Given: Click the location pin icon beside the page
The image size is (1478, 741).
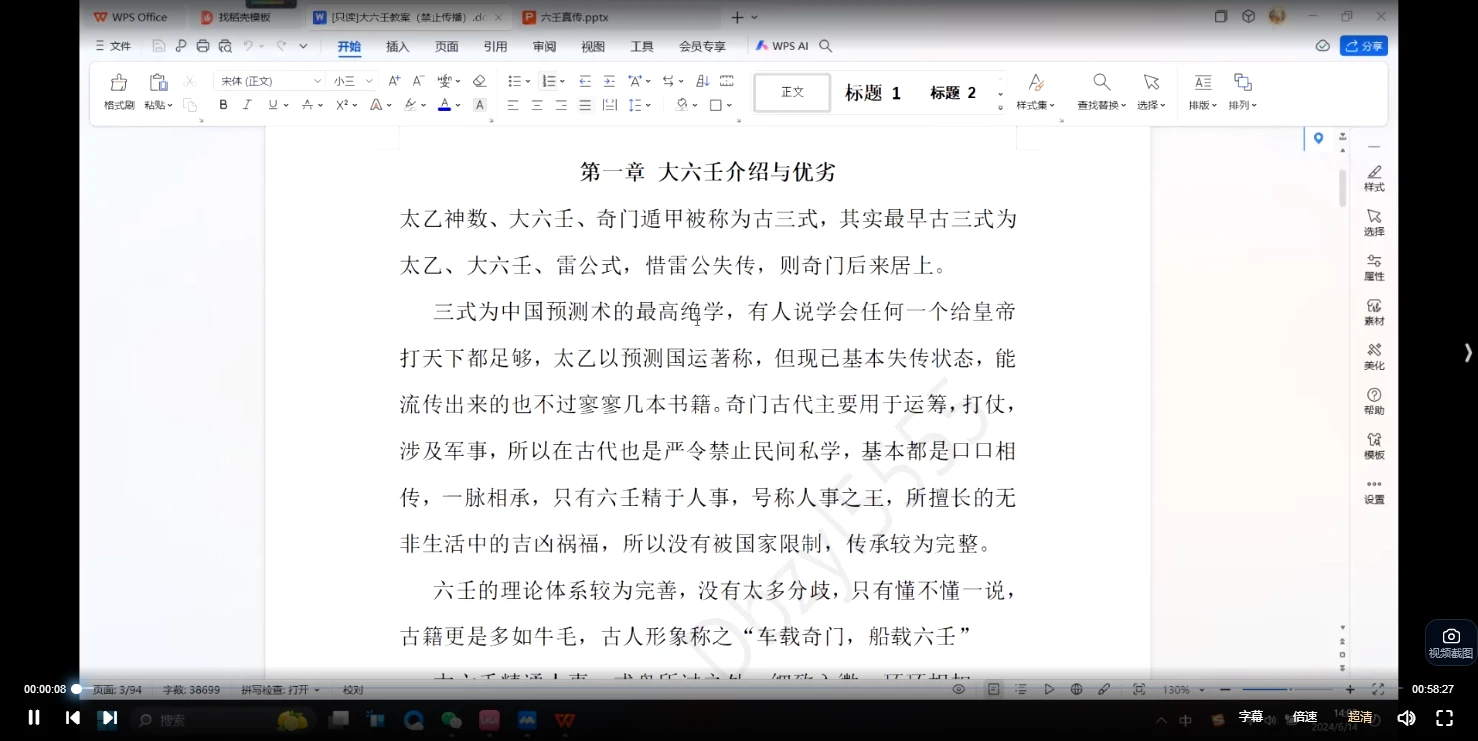Looking at the screenshot, I should tap(1319, 138).
